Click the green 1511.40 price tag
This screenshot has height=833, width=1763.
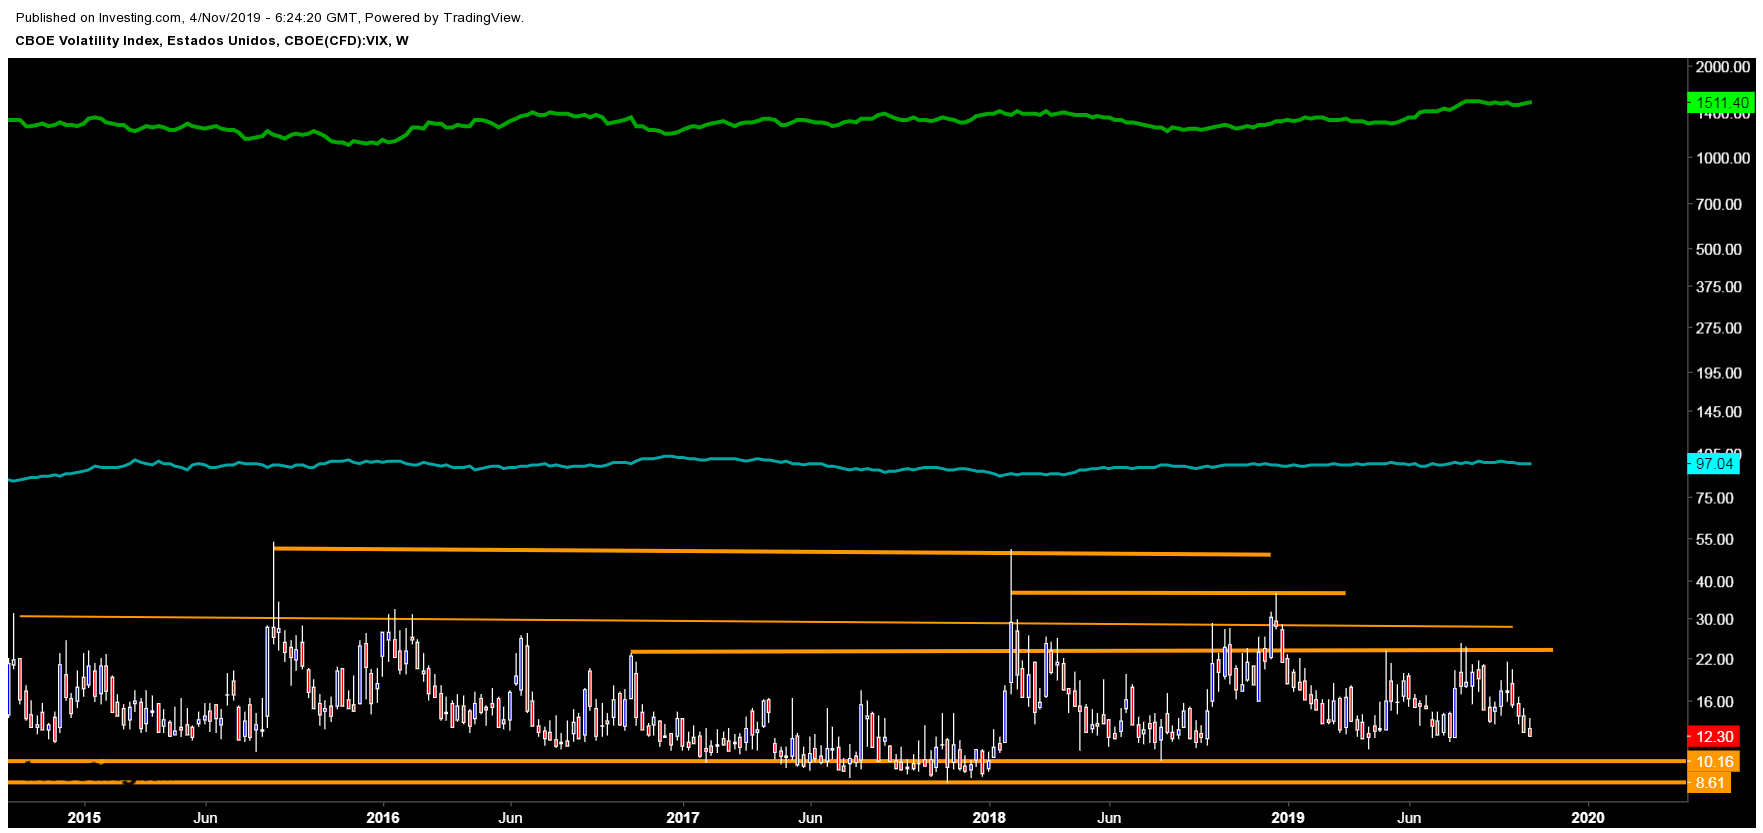coord(1722,103)
